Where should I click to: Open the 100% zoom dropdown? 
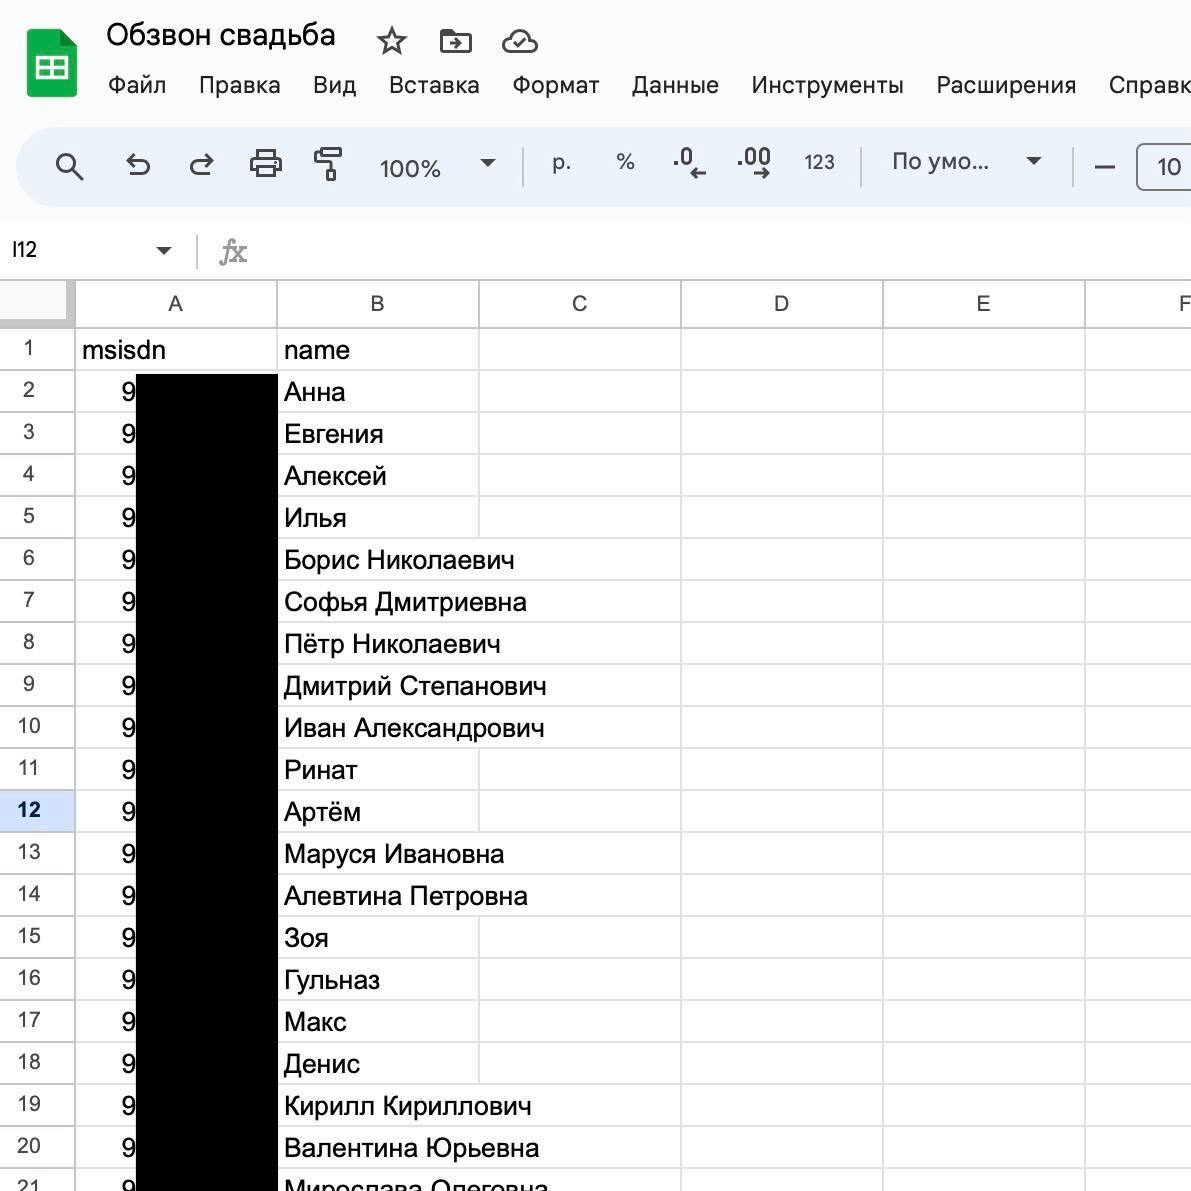pos(438,167)
